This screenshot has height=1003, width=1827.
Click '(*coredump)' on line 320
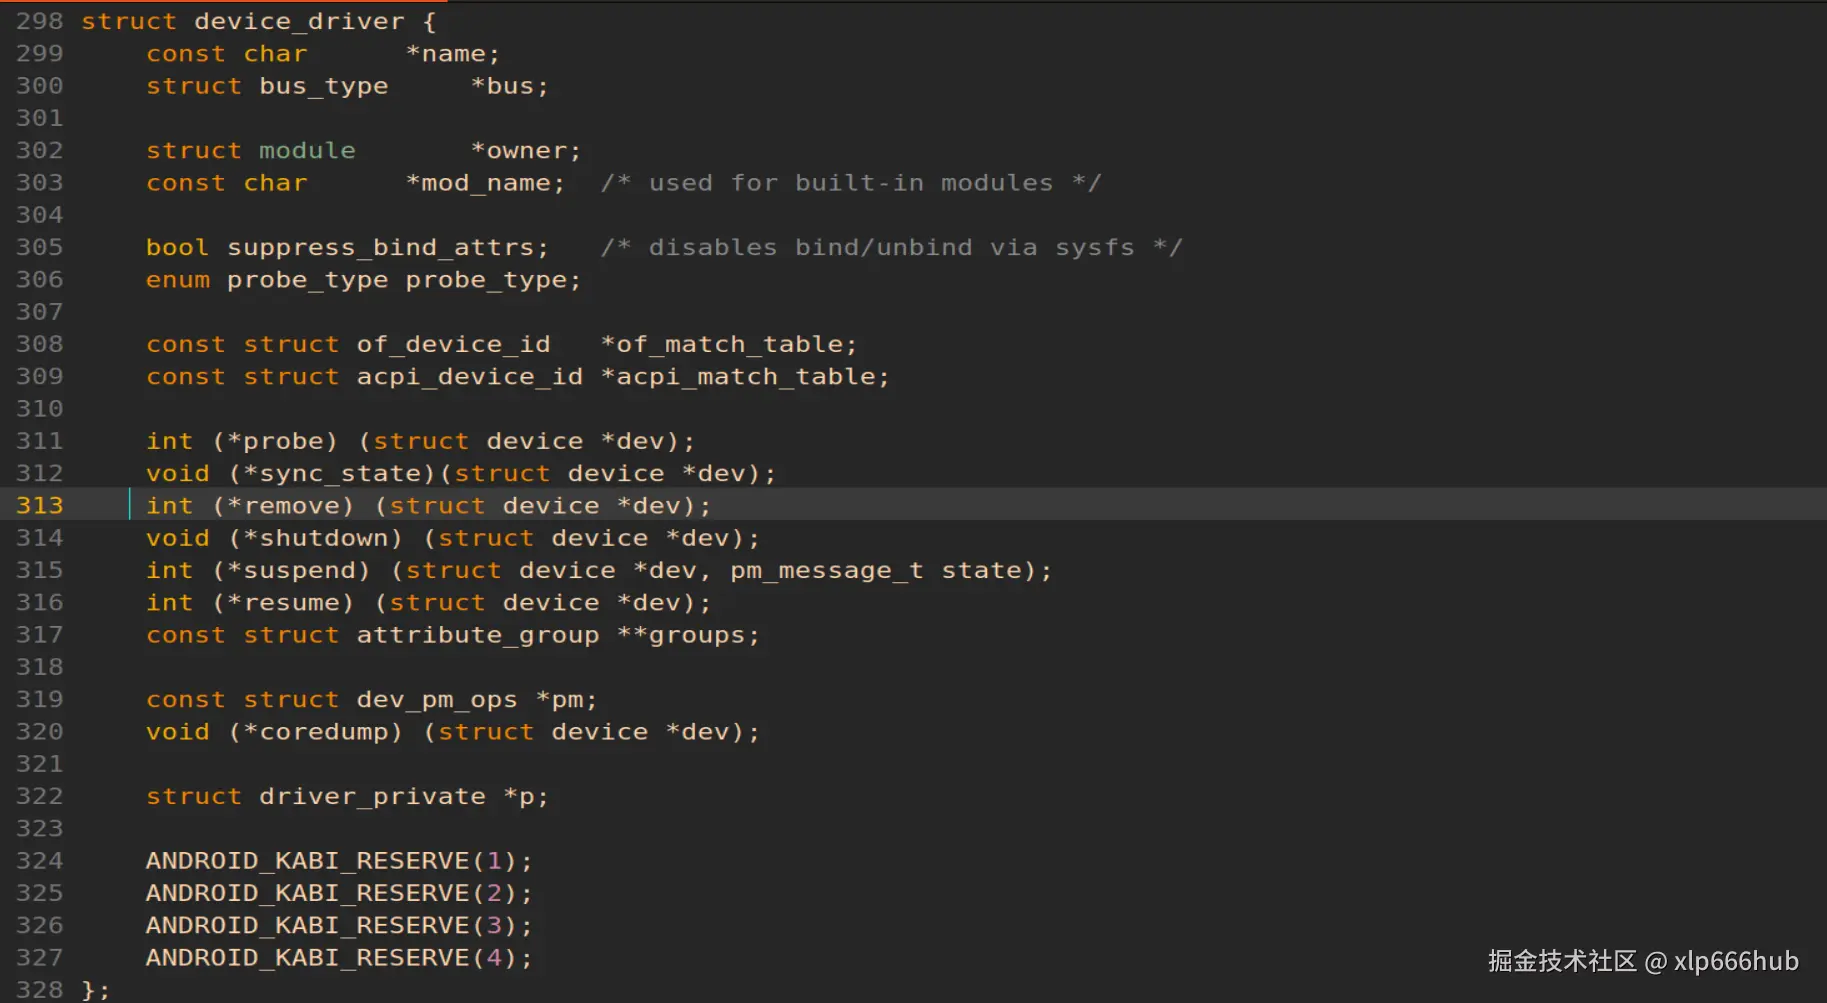[x=315, y=732]
